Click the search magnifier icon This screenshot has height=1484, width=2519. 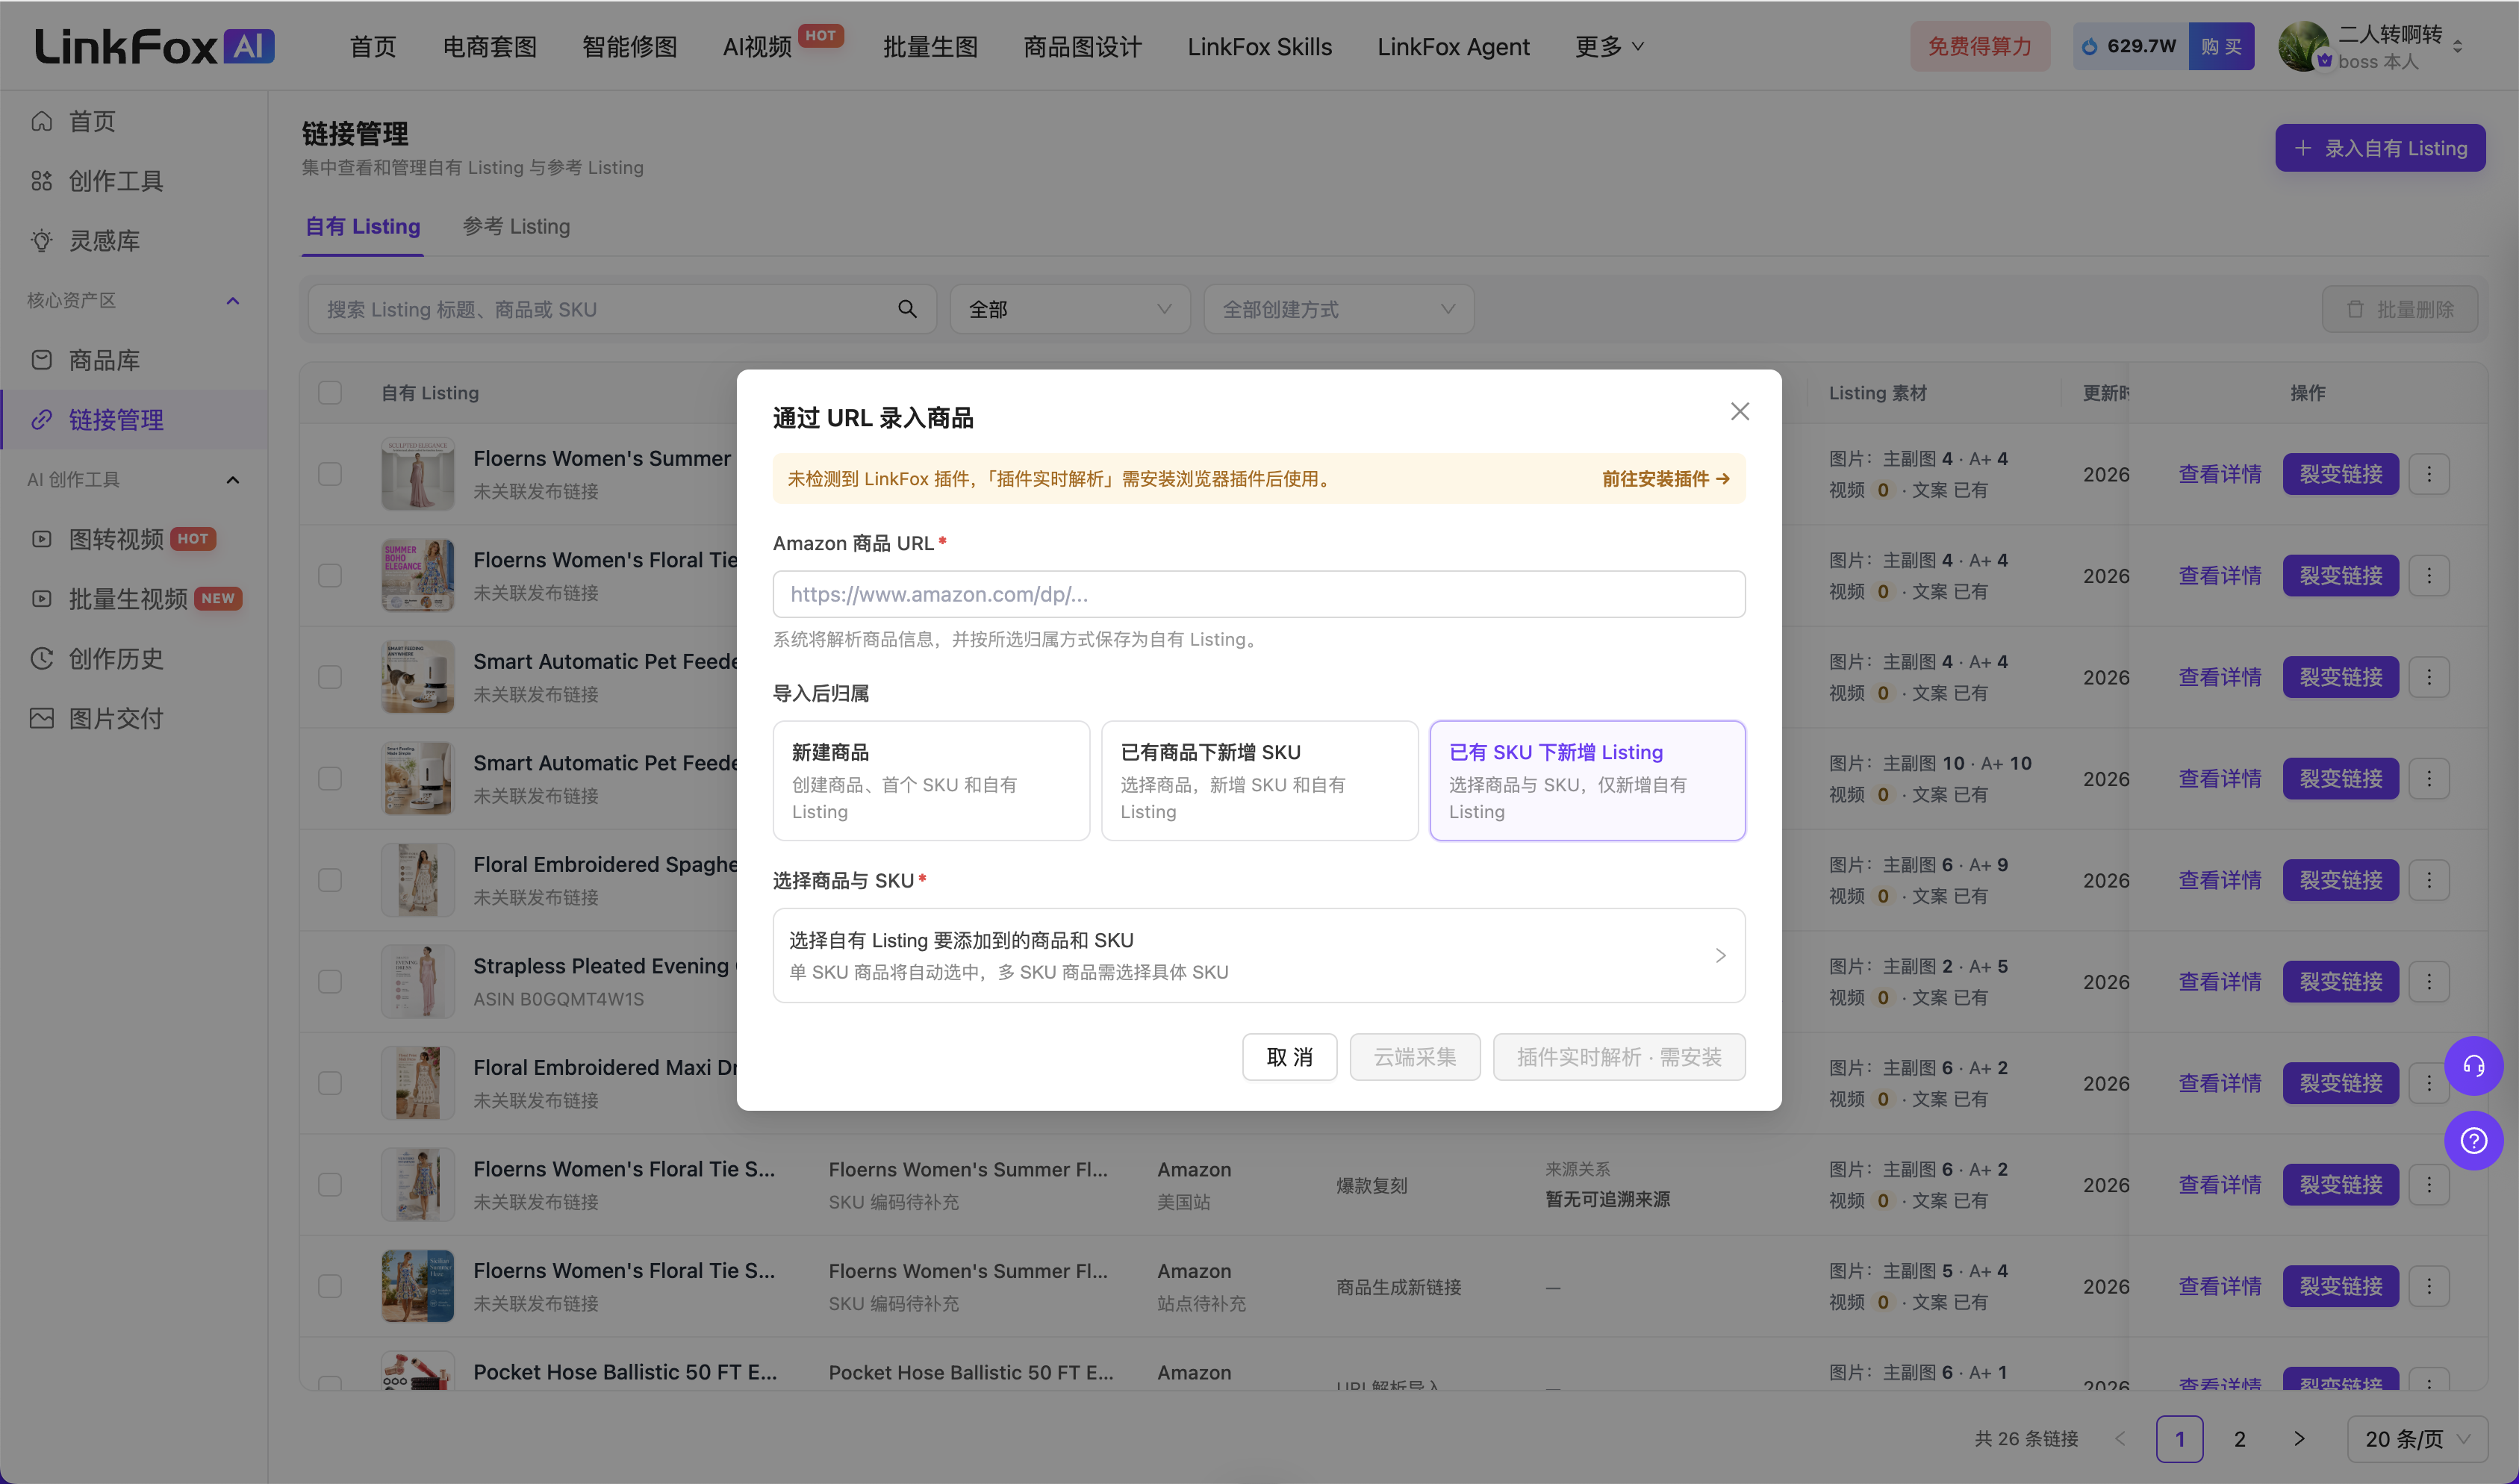(x=907, y=309)
